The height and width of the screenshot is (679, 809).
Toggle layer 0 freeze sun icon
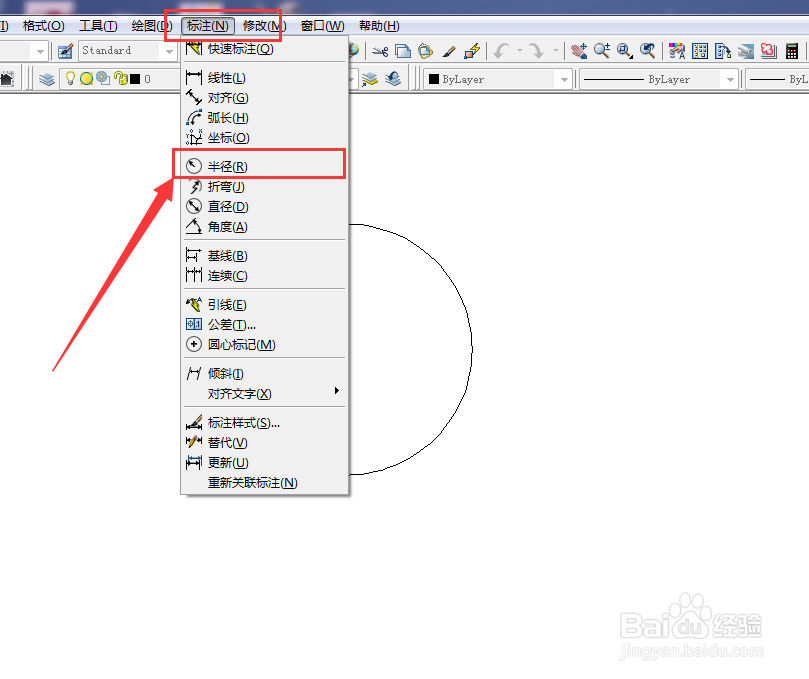87,78
